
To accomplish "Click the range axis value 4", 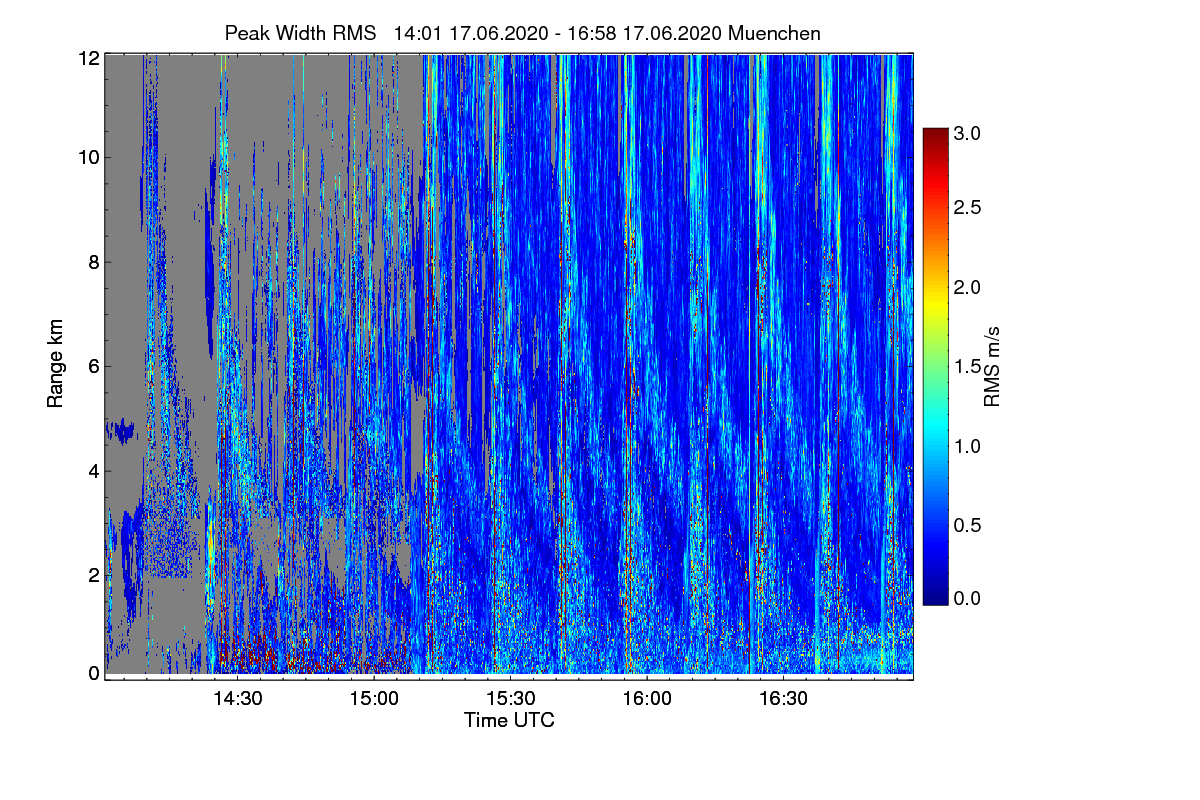I will coord(94,470).
